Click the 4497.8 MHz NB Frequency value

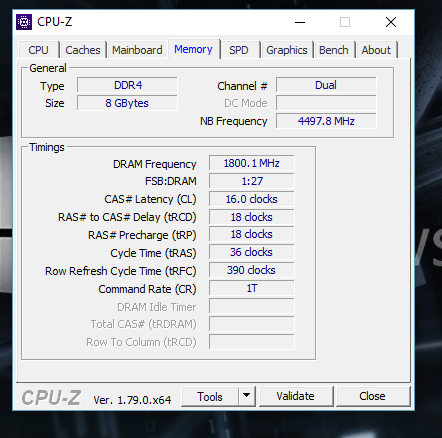326,121
